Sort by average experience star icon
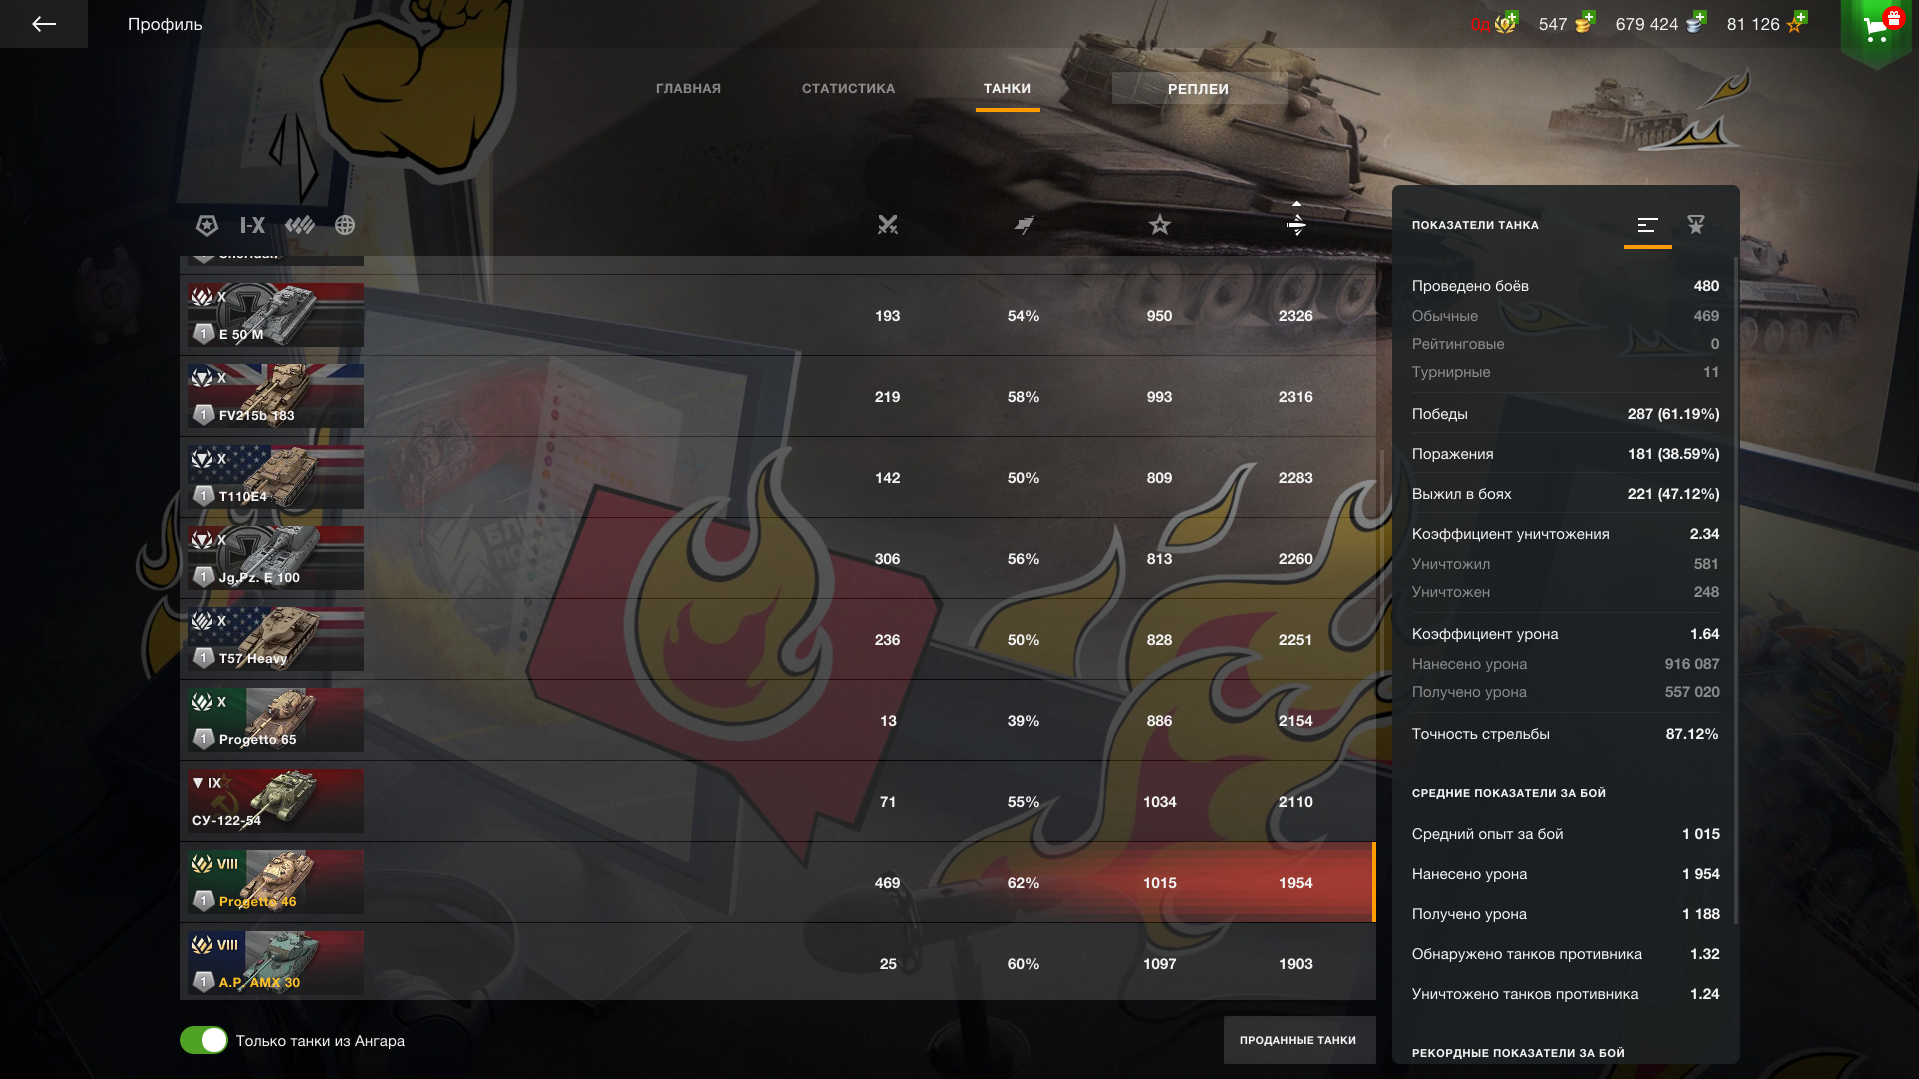 [1160, 225]
